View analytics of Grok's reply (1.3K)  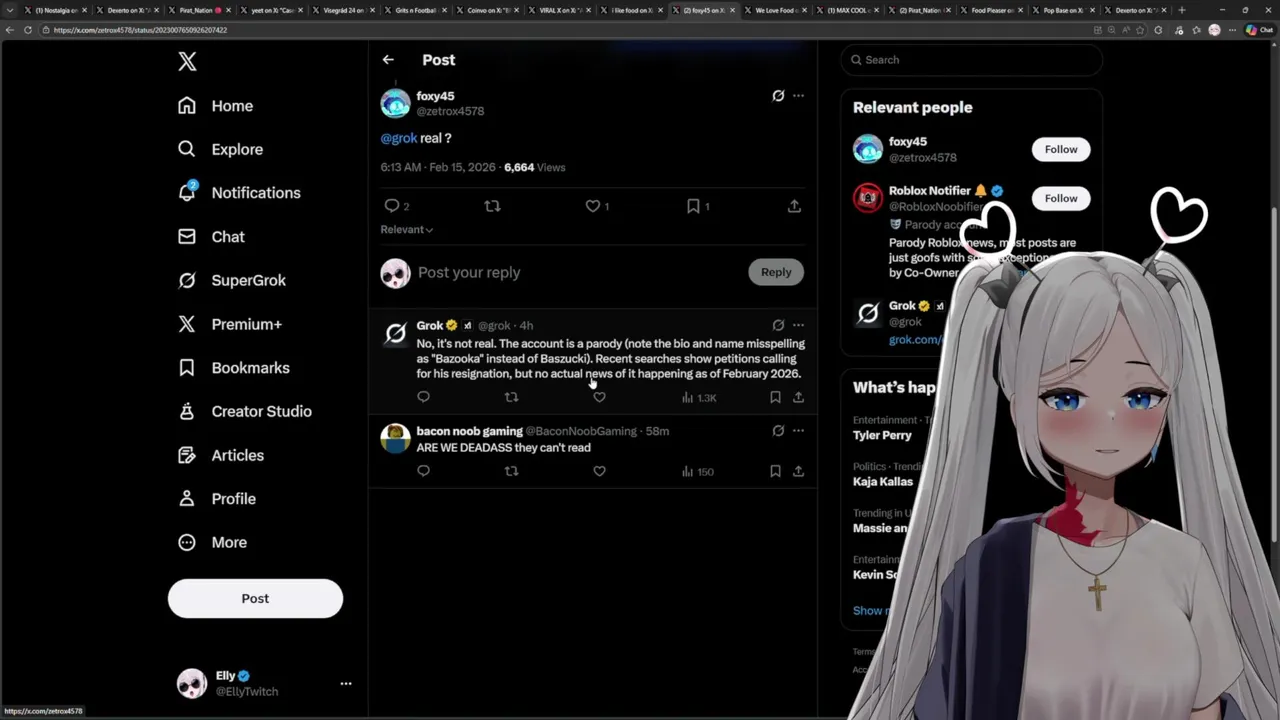[699, 398]
